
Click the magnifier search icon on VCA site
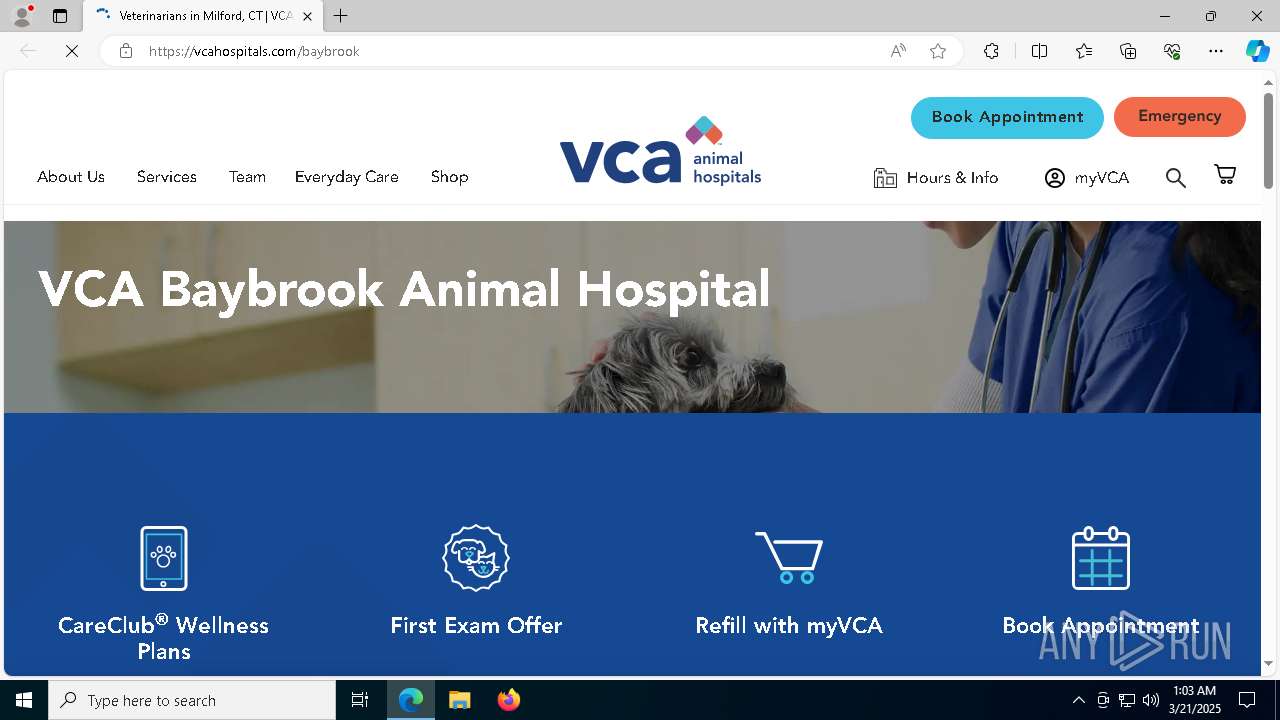click(1176, 178)
